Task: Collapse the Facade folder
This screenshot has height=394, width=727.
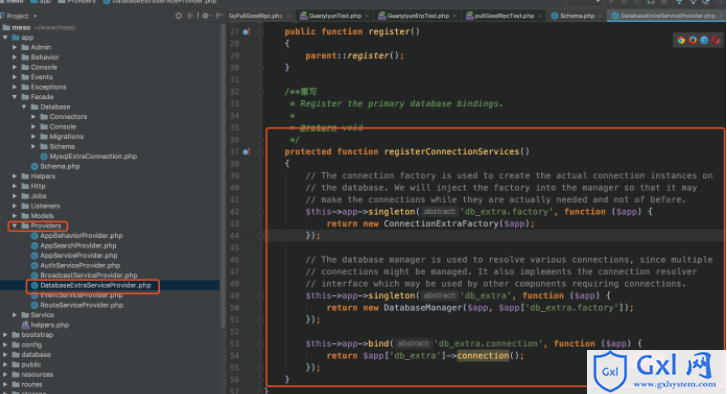Action: [x=15, y=97]
